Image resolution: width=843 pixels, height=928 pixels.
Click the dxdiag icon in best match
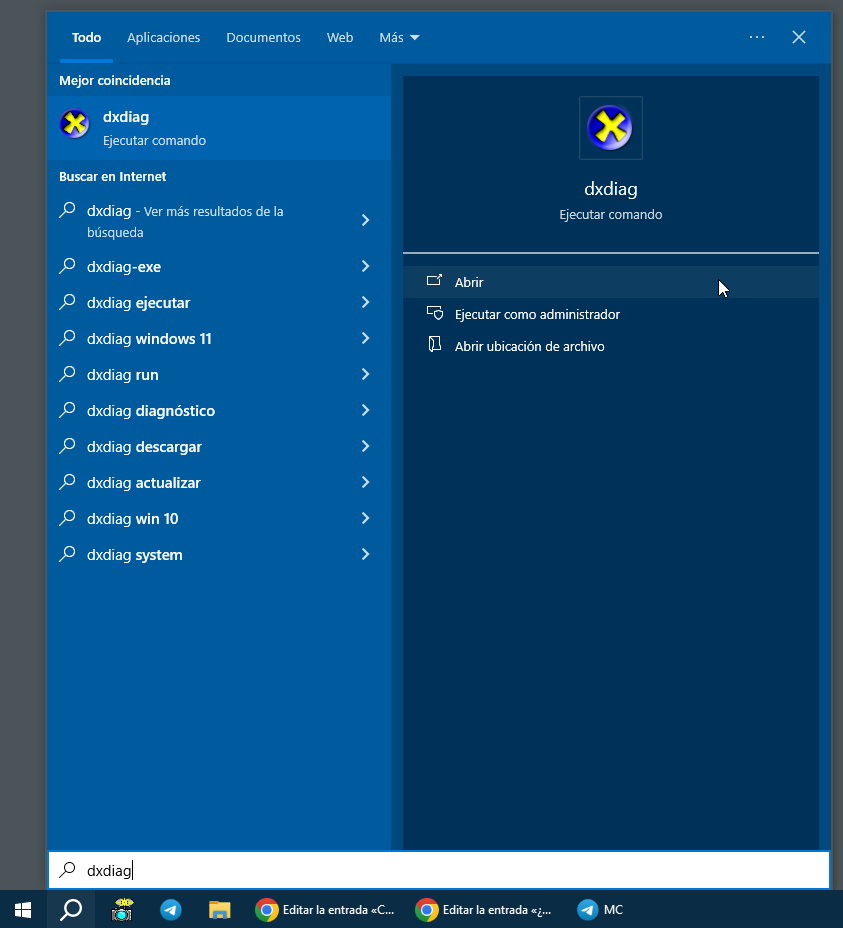pos(75,124)
